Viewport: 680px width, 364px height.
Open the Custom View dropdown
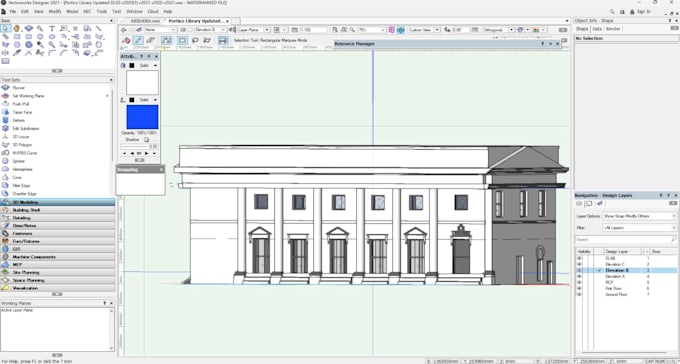pos(424,30)
